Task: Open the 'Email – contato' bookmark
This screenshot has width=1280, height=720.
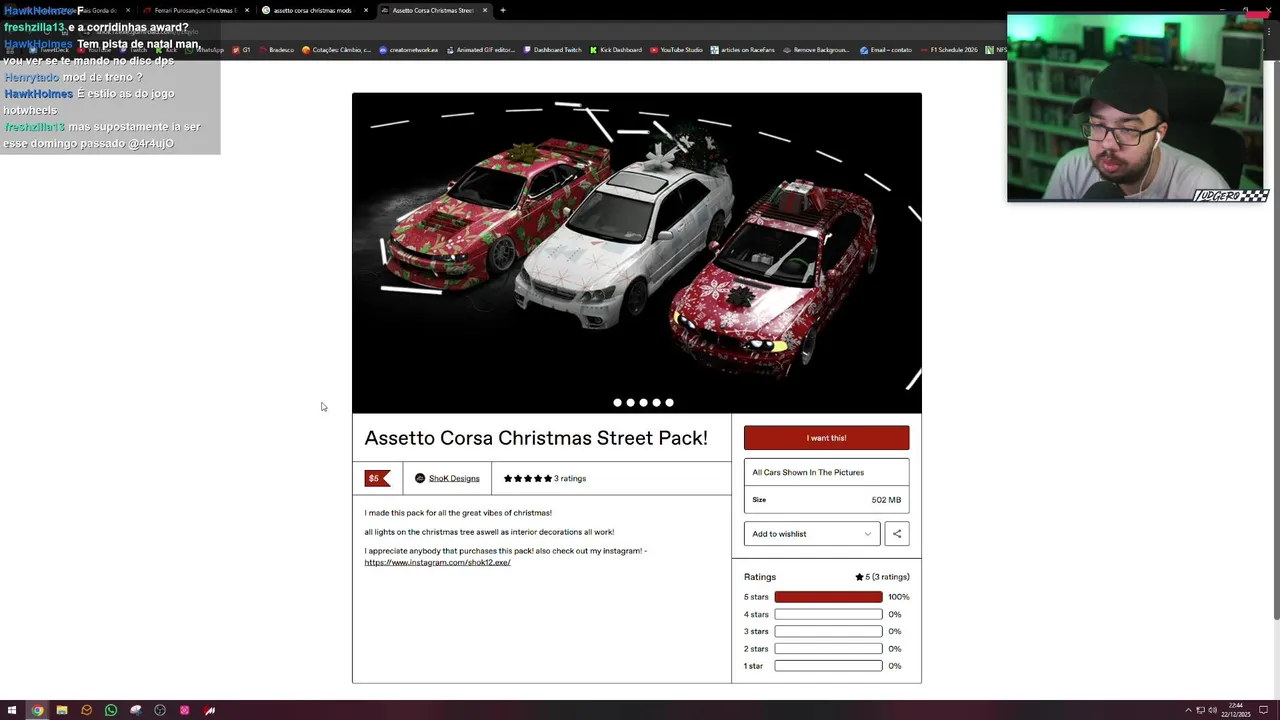Action: 886,50
